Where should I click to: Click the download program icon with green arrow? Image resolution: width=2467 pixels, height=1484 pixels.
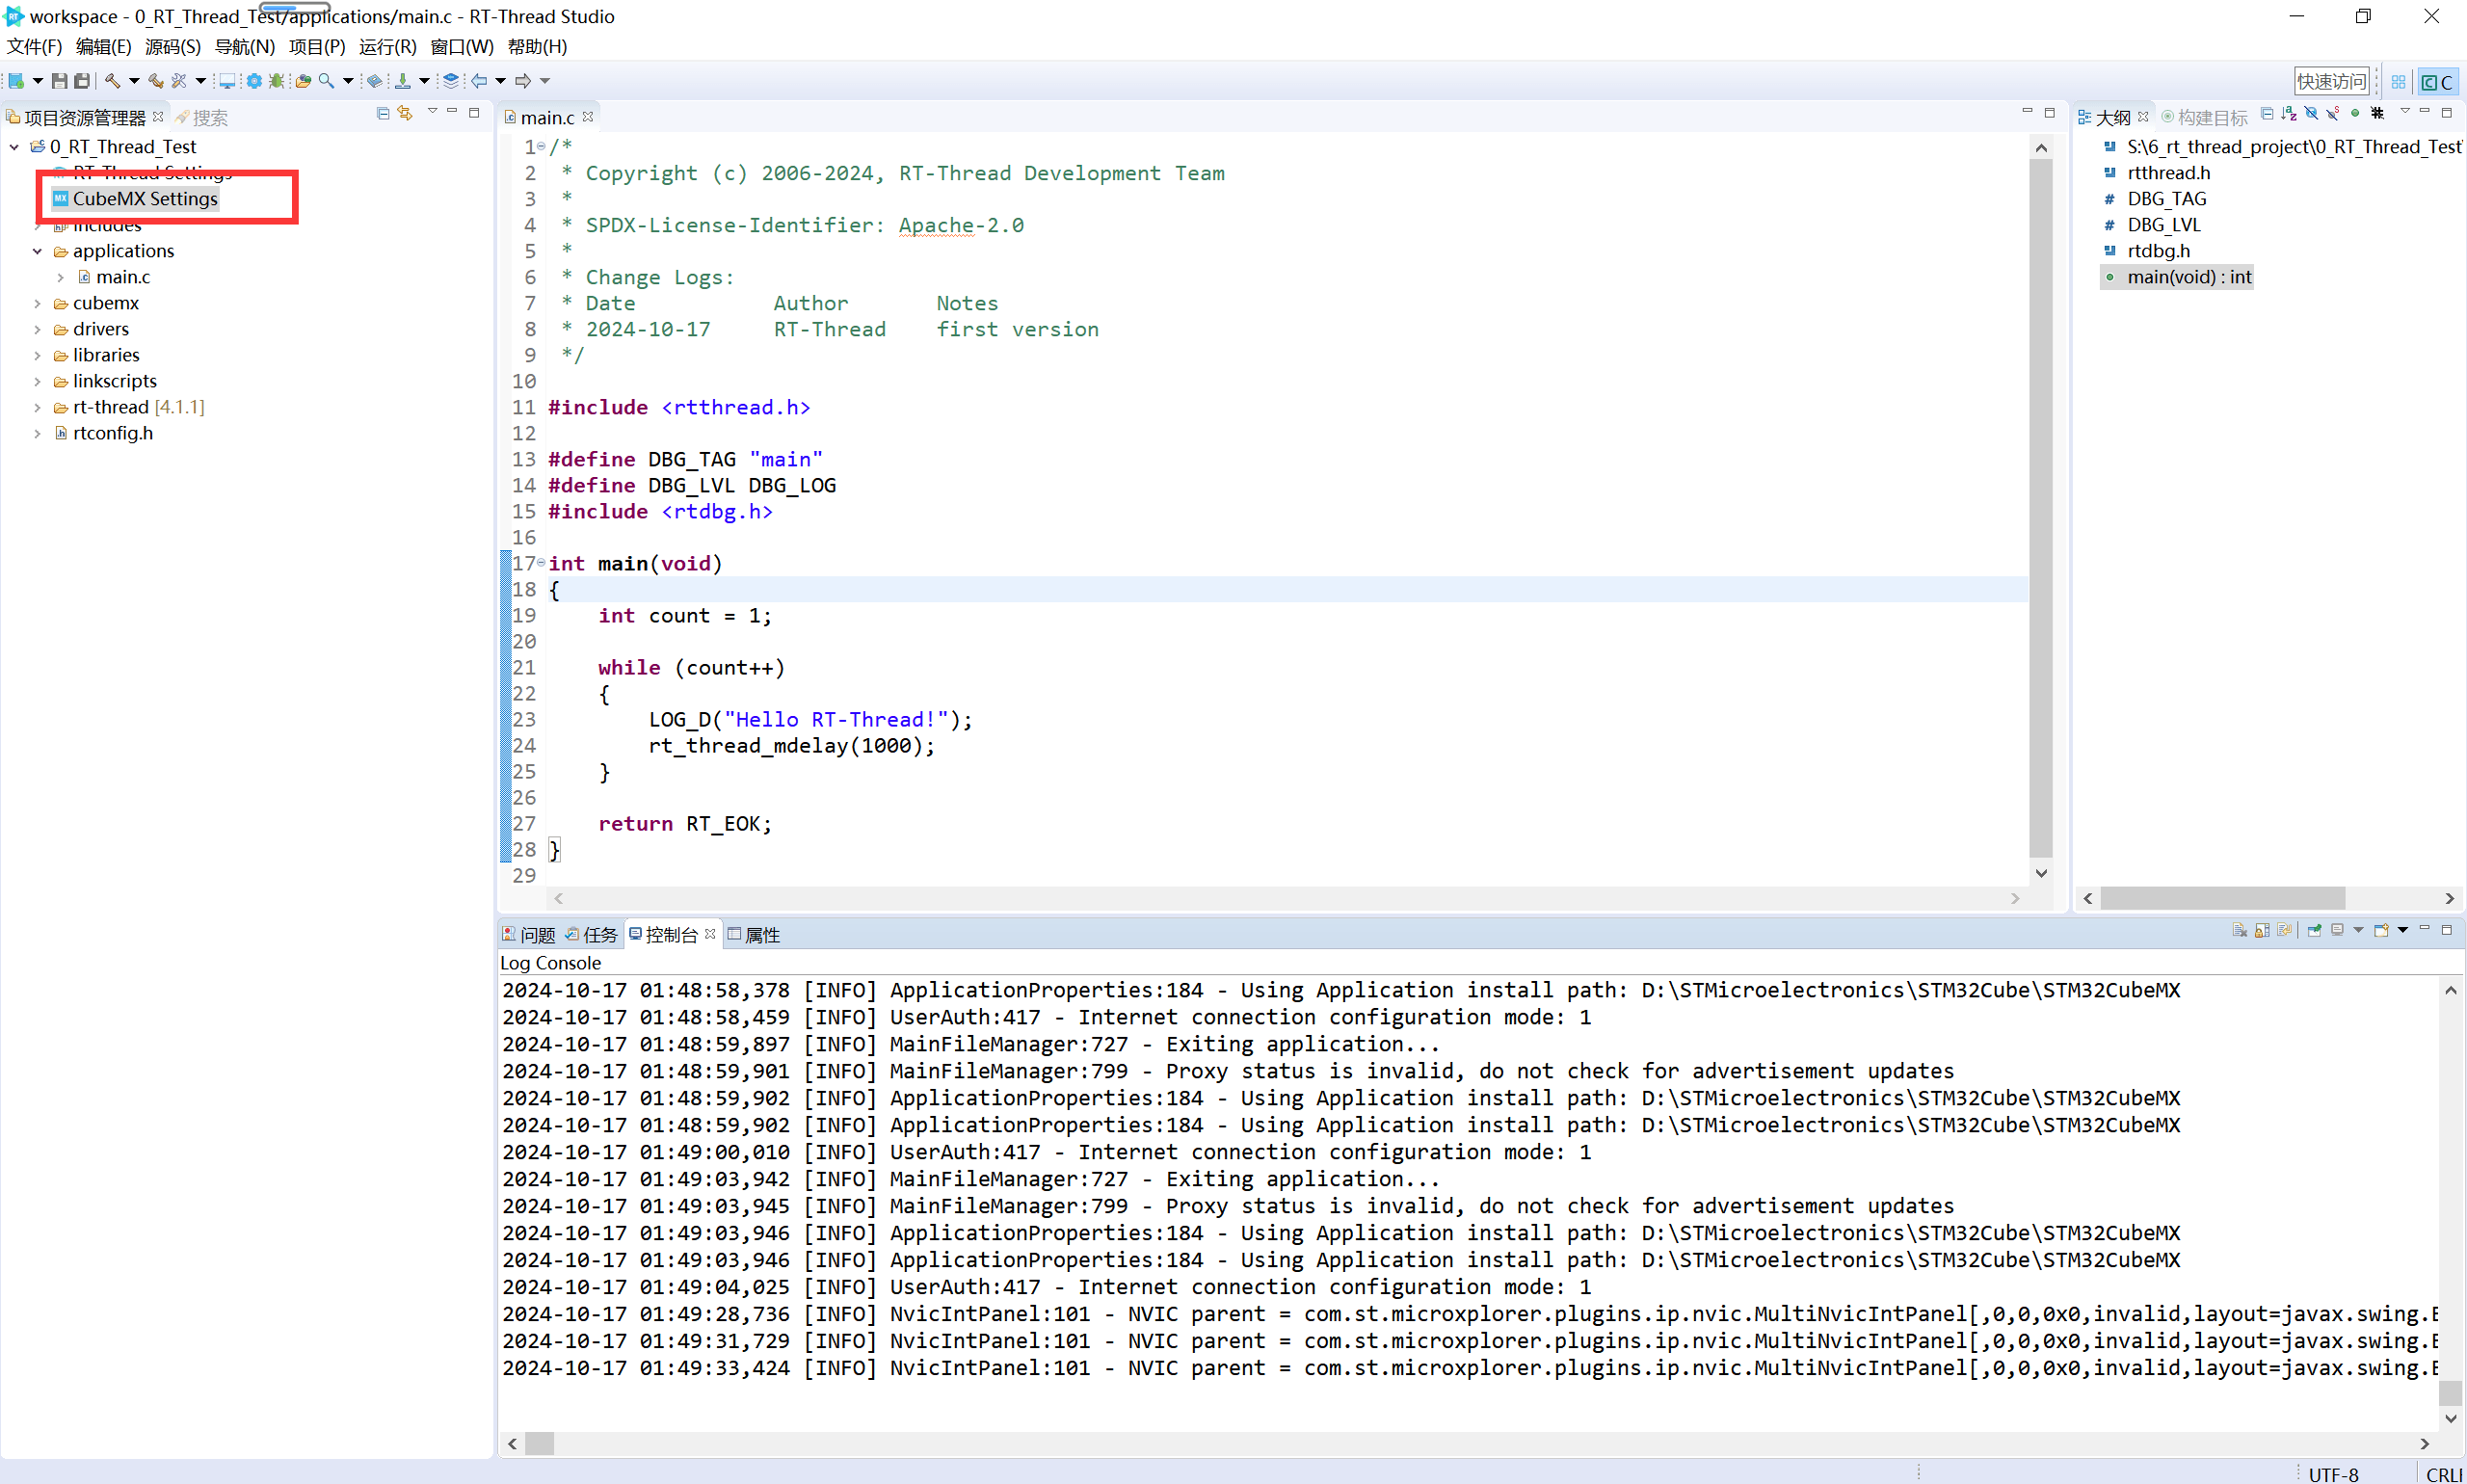coord(402,81)
